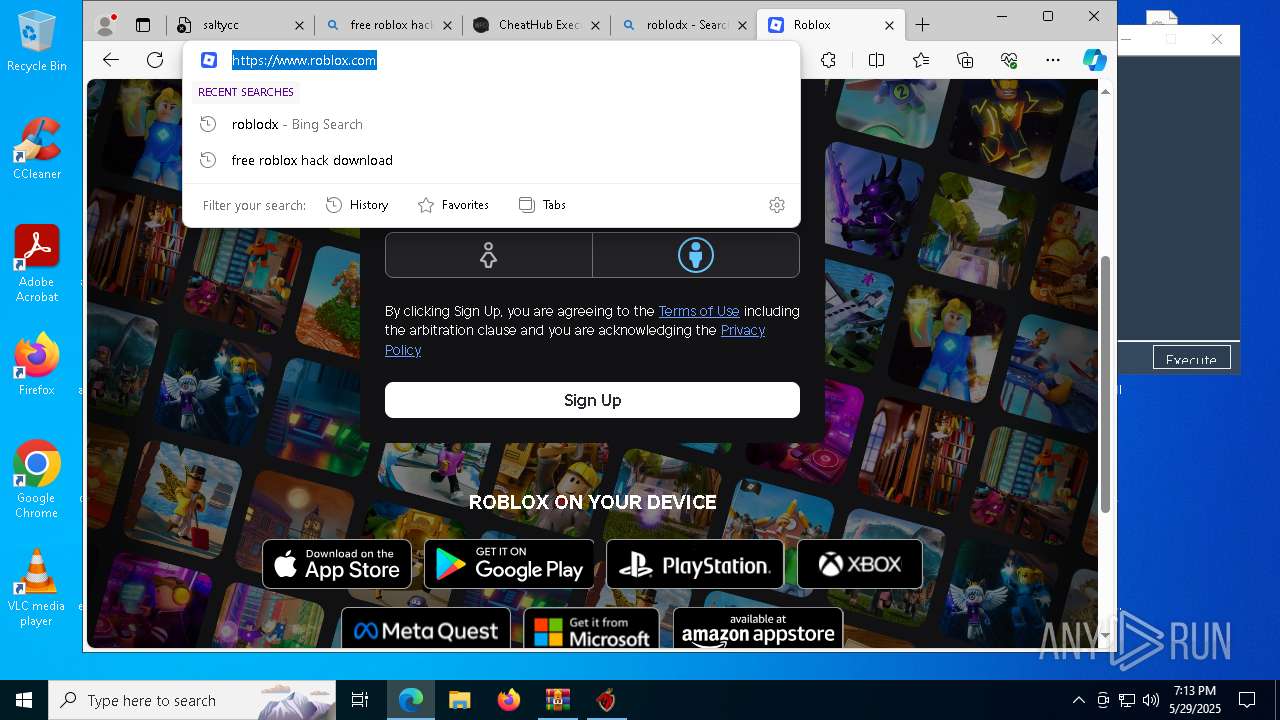
Task: Open the notification center icon
Action: click(x=1247, y=700)
